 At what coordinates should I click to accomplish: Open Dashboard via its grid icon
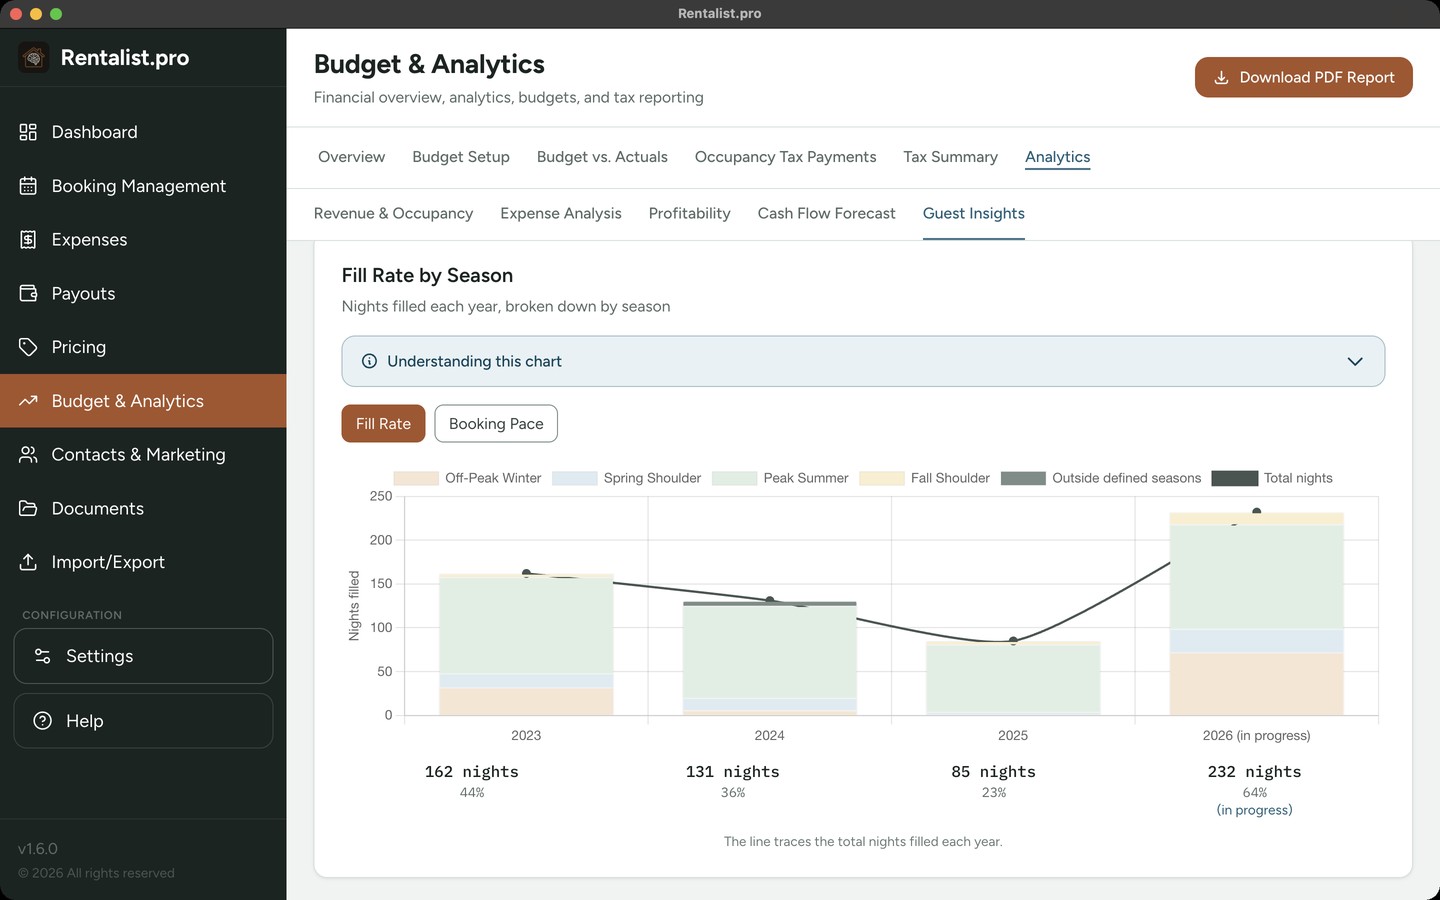28,132
